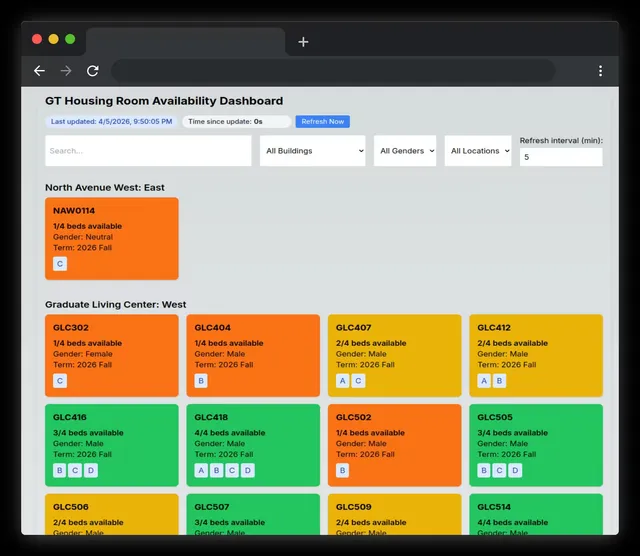Reload the page with the refresh icon
Viewport: 640px width, 556px height.
[93, 71]
